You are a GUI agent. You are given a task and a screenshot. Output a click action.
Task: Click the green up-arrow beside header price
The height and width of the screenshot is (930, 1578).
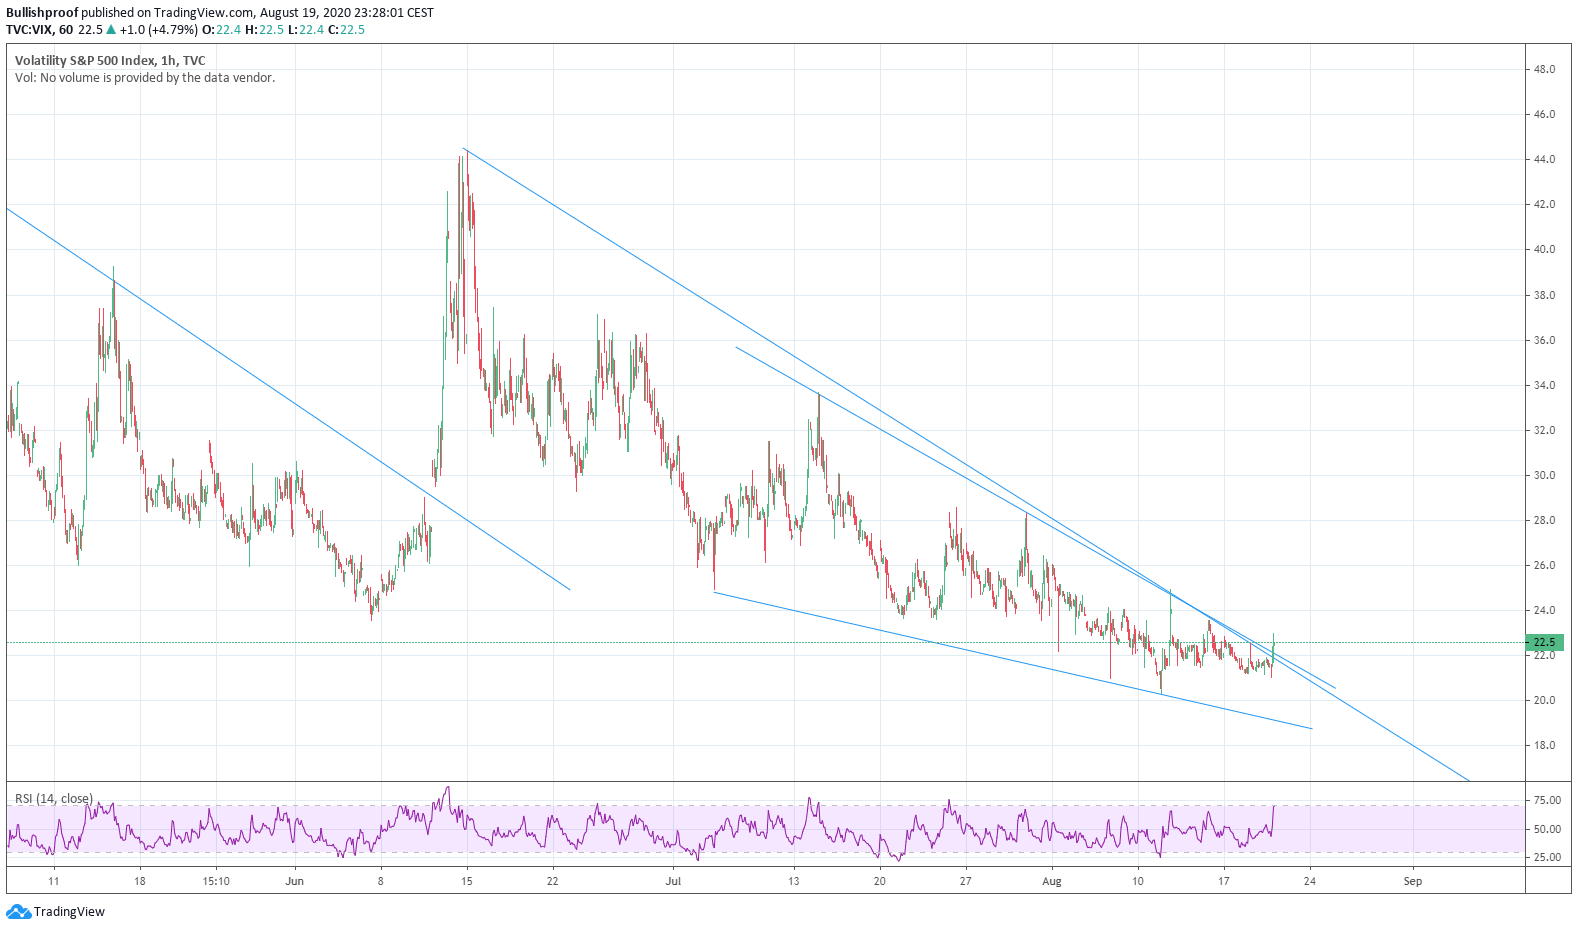click(x=111, y=30)
